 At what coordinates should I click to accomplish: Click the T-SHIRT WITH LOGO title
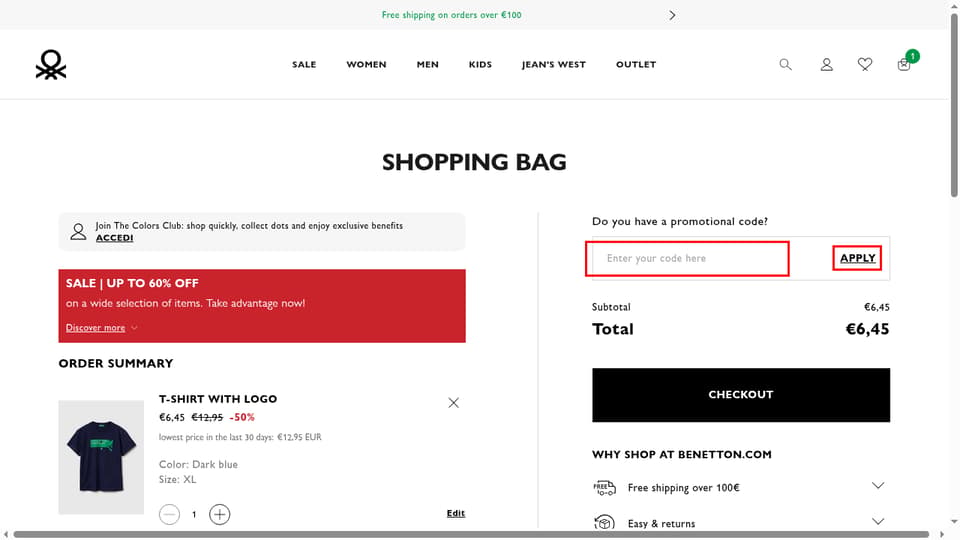[x=218, y=399]
